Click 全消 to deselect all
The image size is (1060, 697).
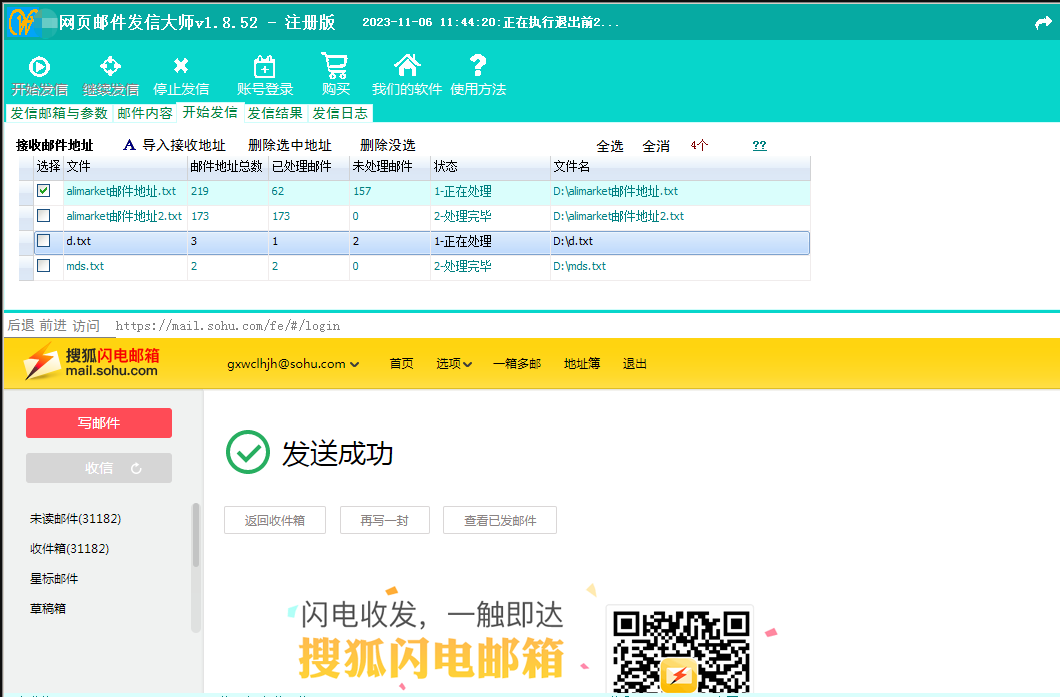click(x=656, y=146)
